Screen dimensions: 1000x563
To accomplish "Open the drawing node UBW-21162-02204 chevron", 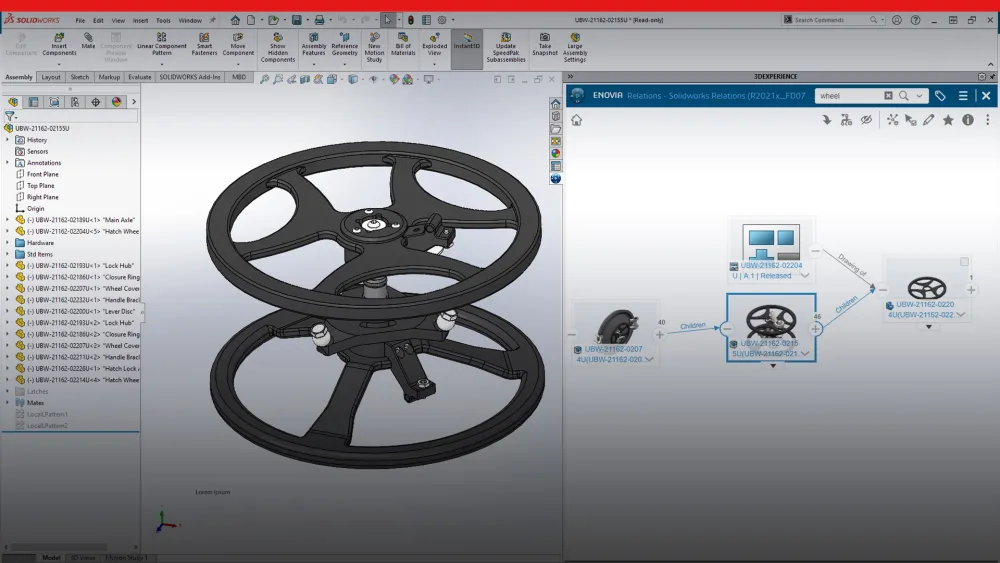I will pos(805,276).
